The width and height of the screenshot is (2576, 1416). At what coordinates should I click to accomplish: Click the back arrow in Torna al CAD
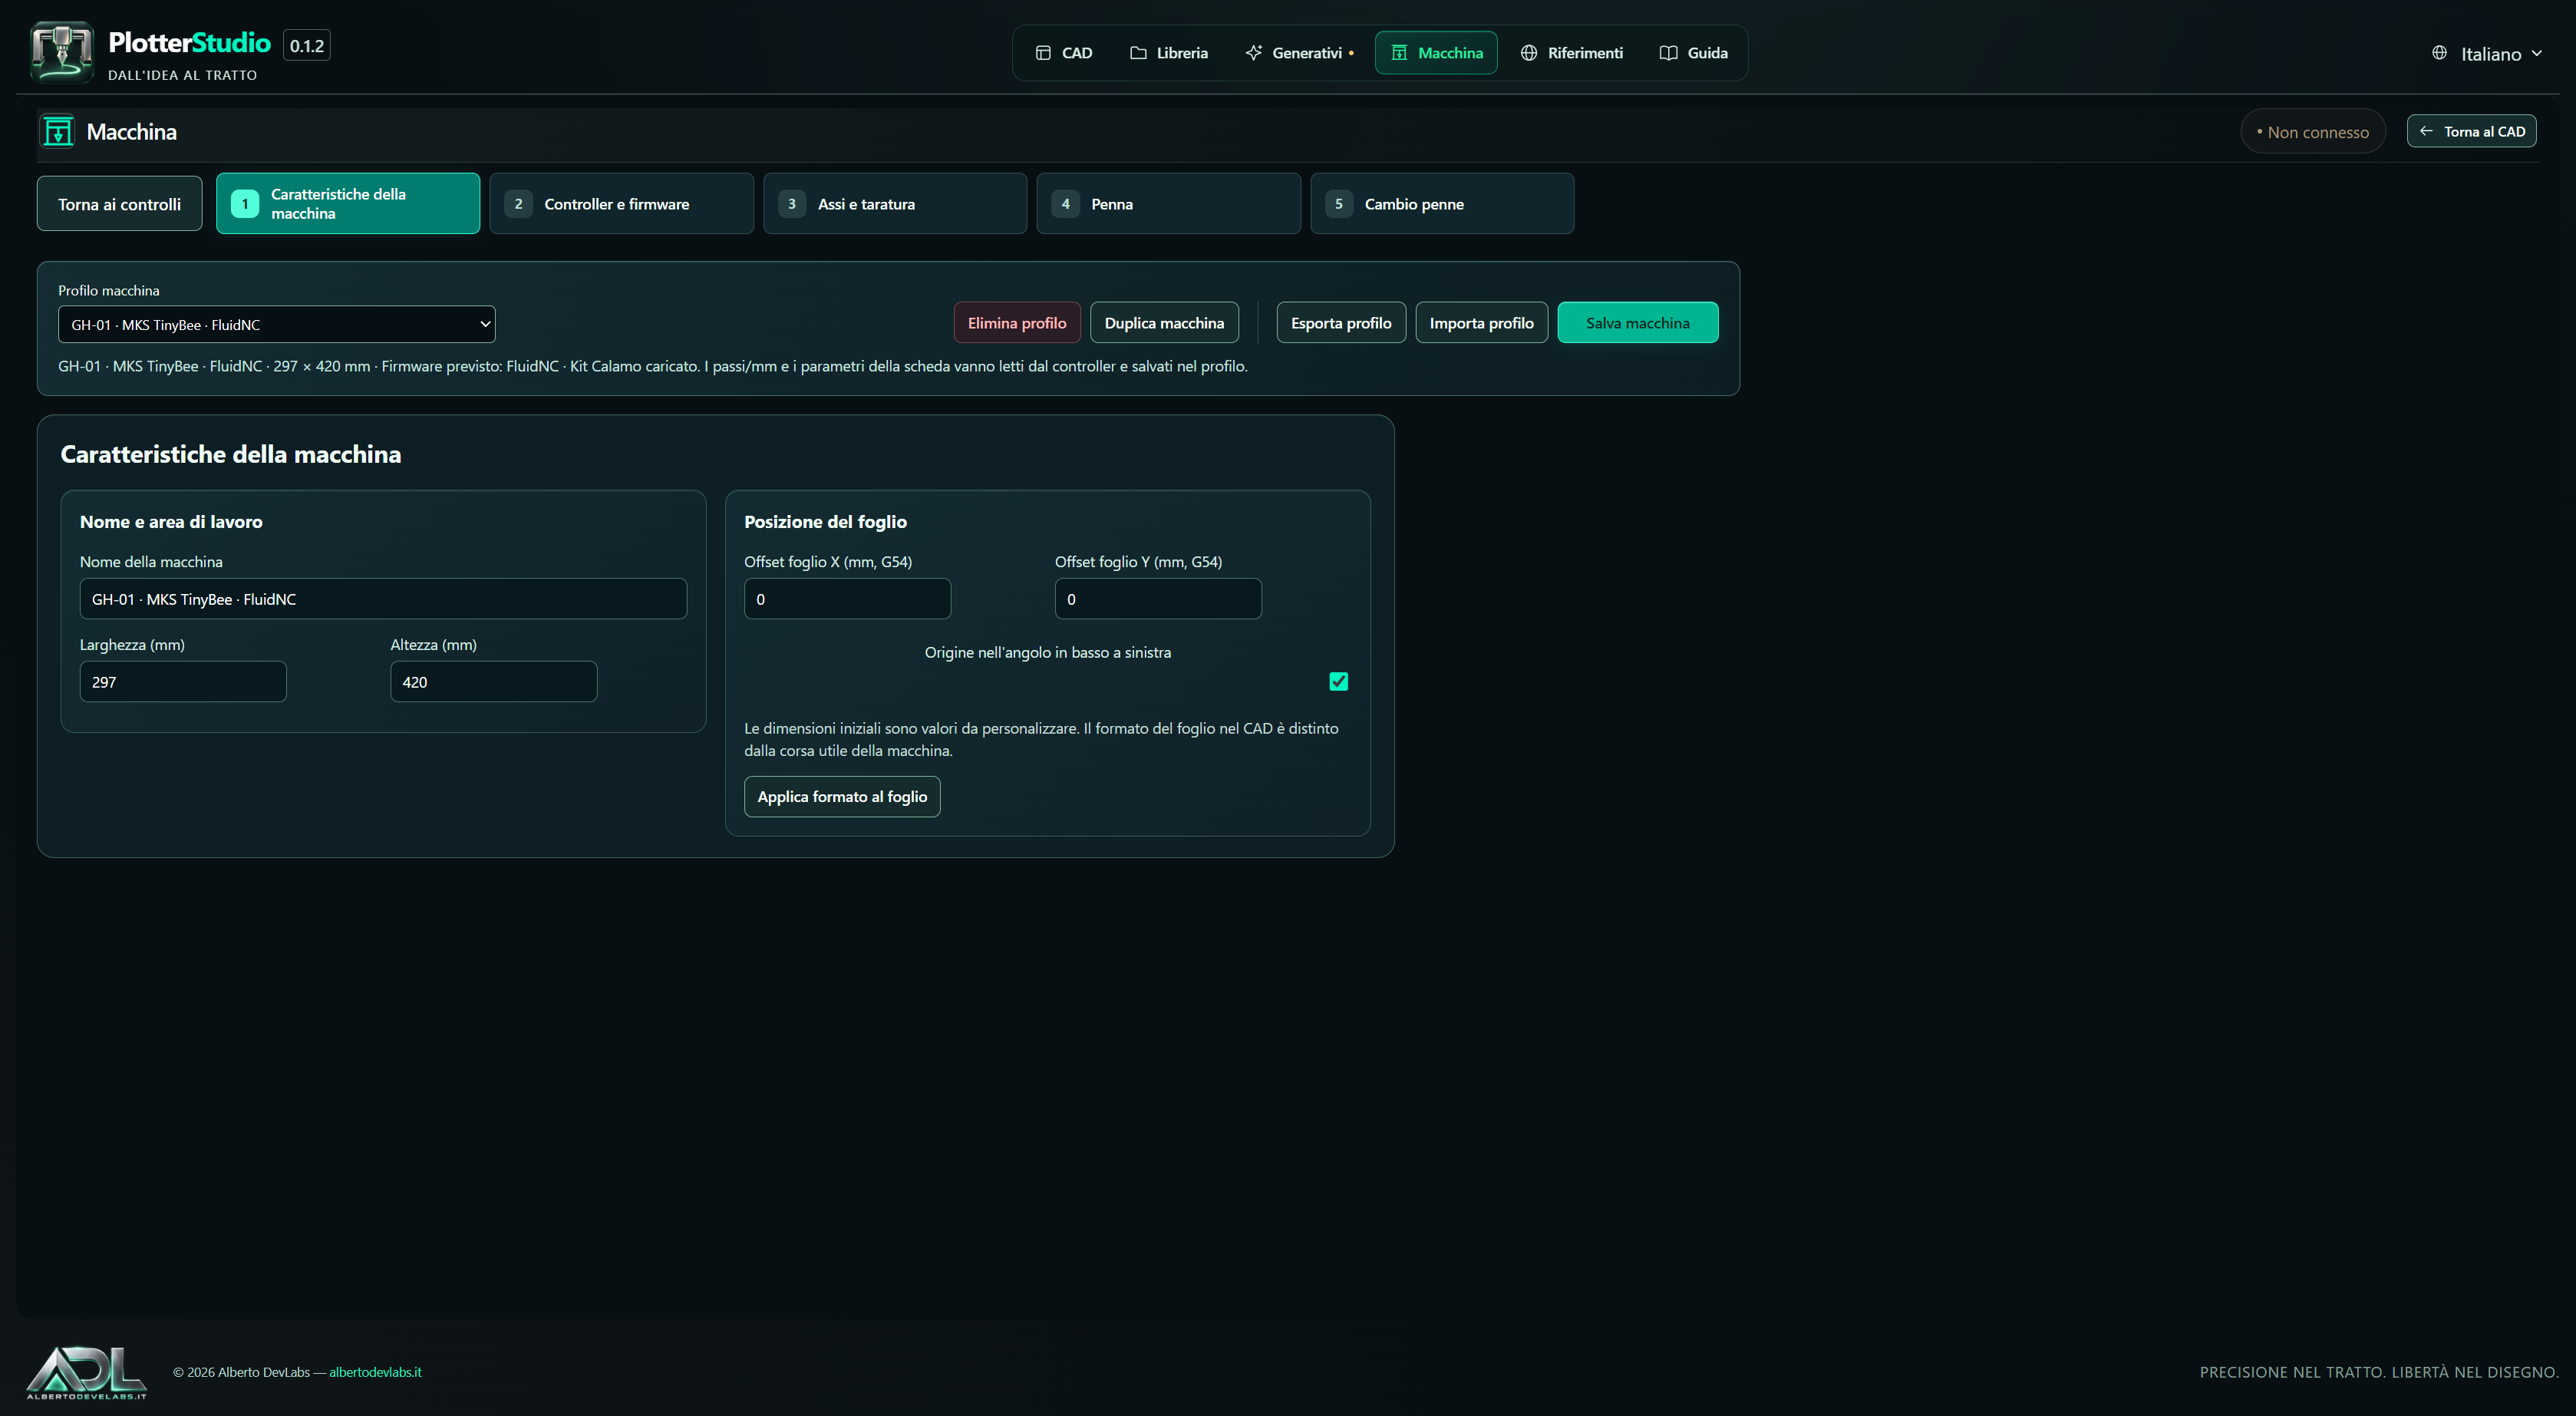tap(2426, 131)
